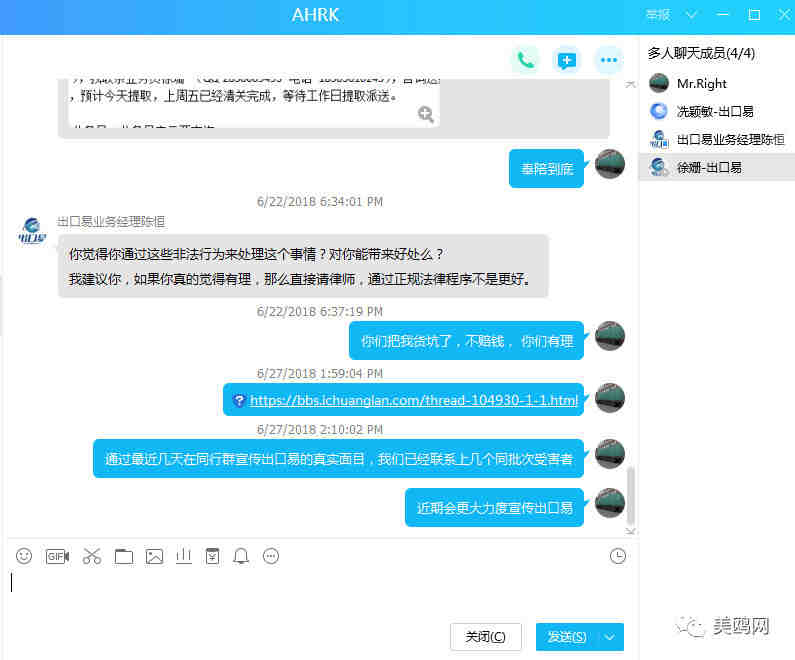Image resolution: width=795 pixels, height=660 pixels.
Task: Open the red packet icon
Action: (212, 556)
